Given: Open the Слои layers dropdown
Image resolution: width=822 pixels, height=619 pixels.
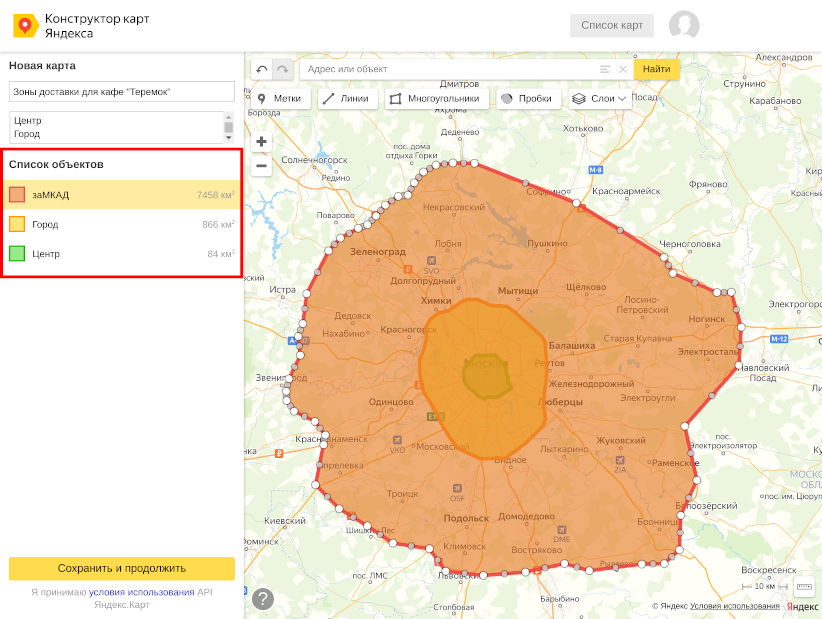Looking at the screenshot, I should tap(600, 99).
